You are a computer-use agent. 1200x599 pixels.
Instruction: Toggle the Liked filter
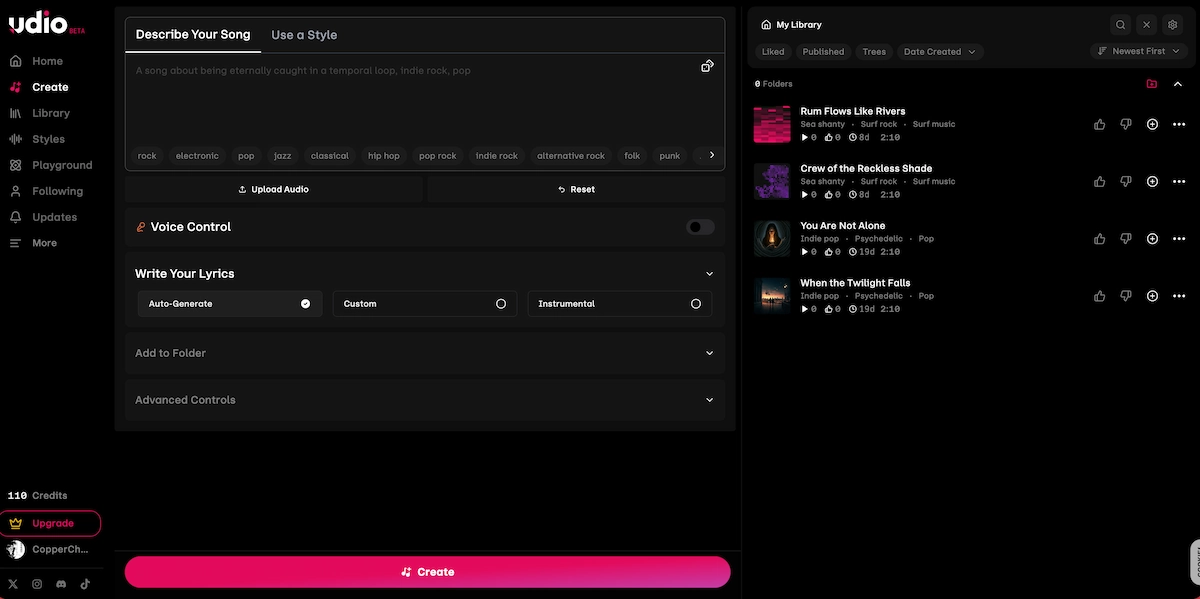point(773,52)
